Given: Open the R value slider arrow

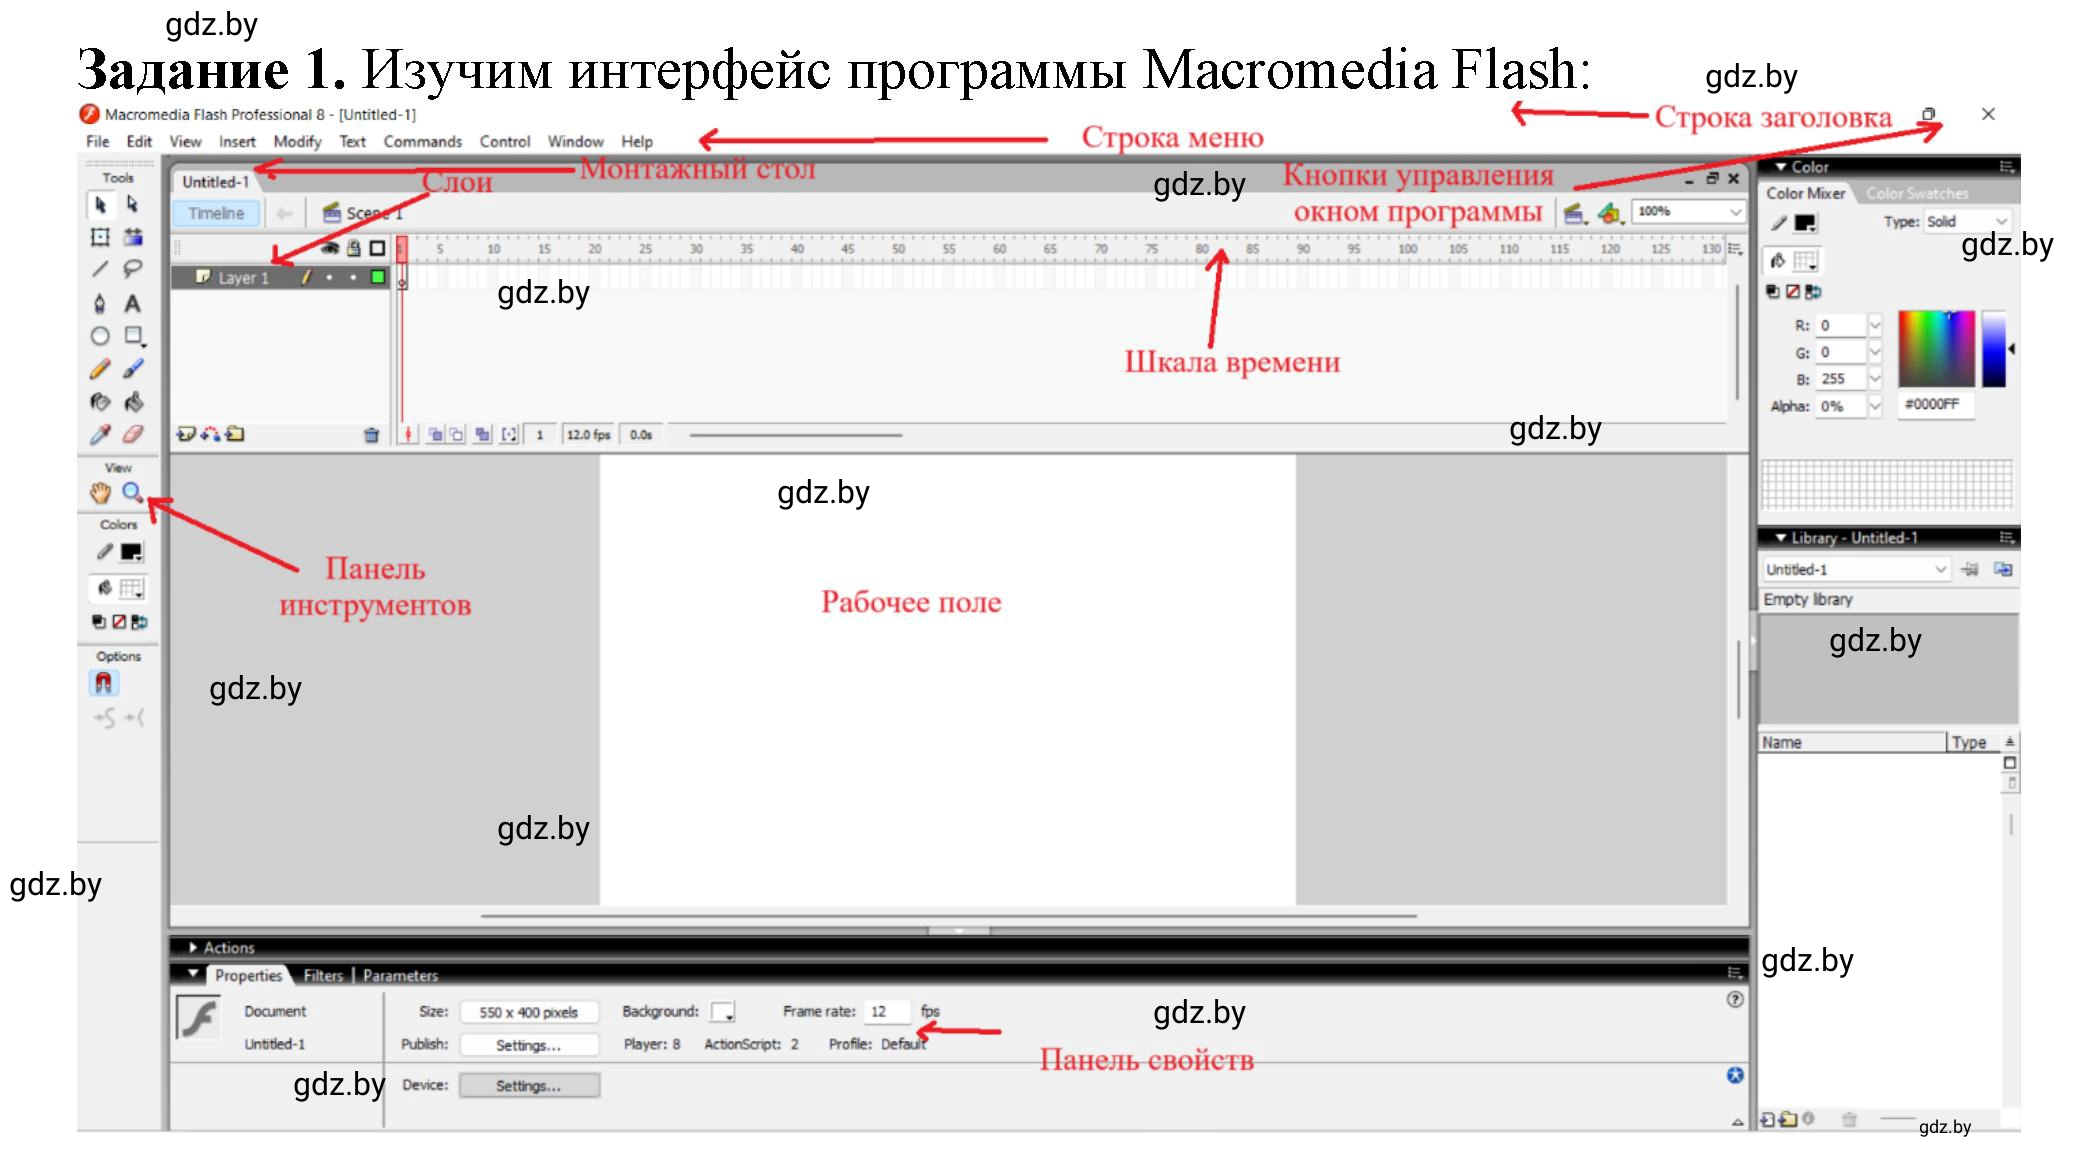Looking at the screenshot, I should 1875,325.
